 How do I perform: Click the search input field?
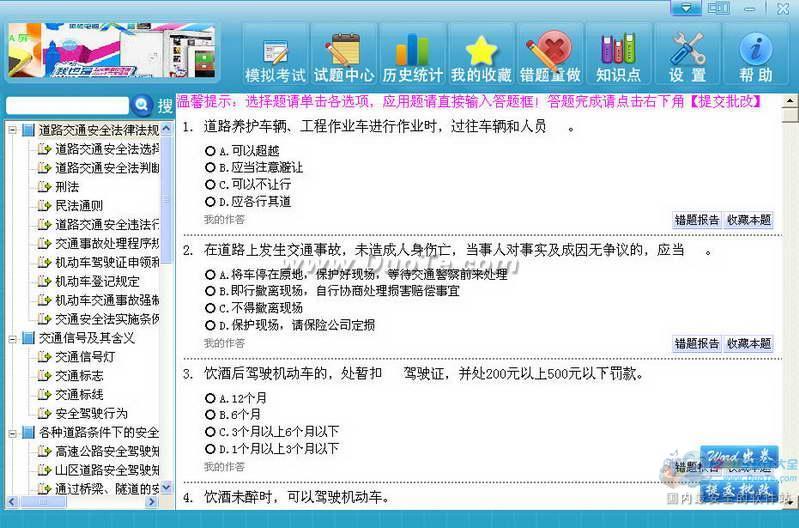tap(67, 105)
